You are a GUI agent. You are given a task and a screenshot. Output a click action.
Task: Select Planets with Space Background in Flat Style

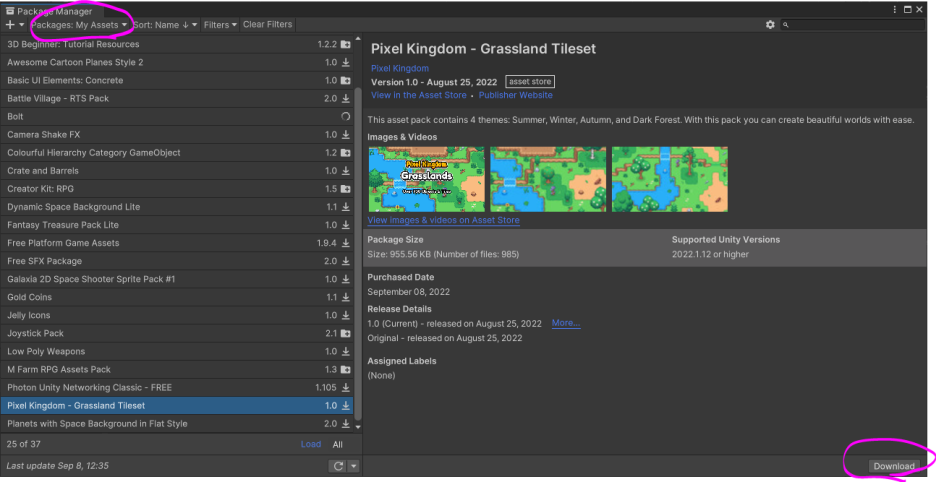pos(177,423)
